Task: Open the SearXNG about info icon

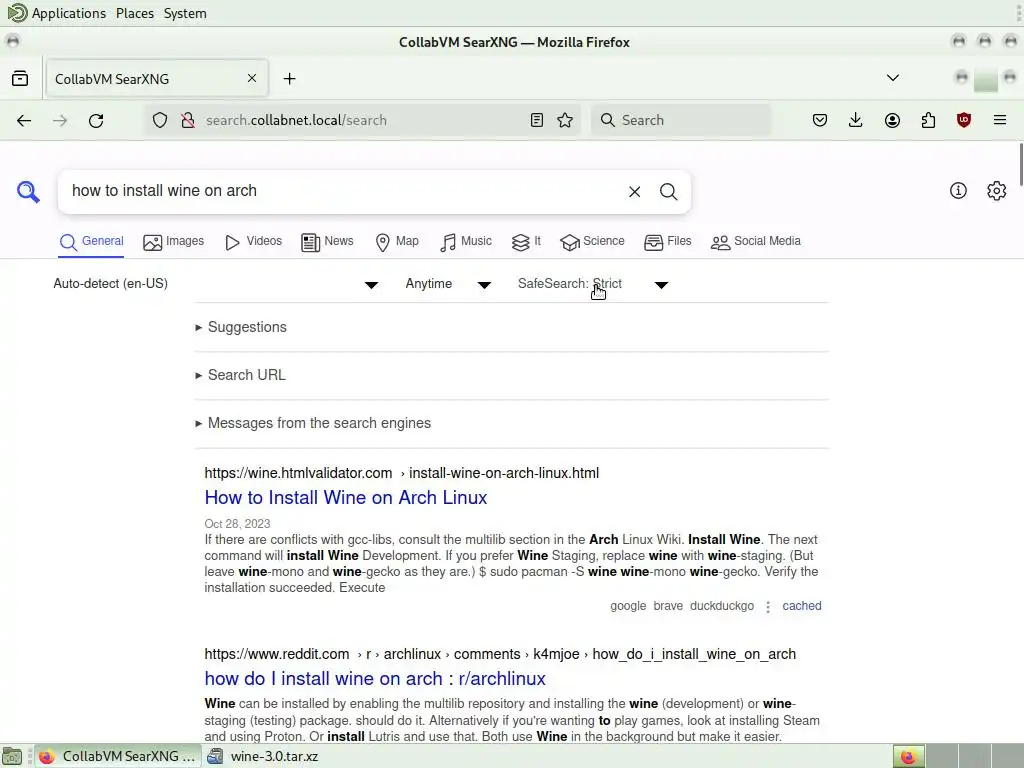Action: 958,191
